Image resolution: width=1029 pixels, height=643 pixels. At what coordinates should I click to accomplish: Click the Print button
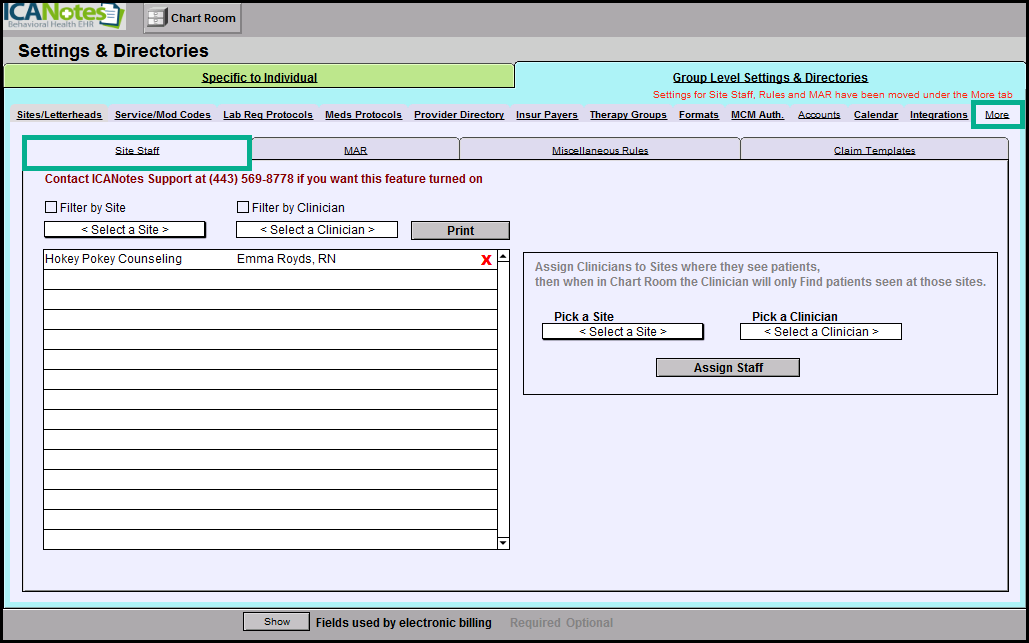(x=460, y=230)
